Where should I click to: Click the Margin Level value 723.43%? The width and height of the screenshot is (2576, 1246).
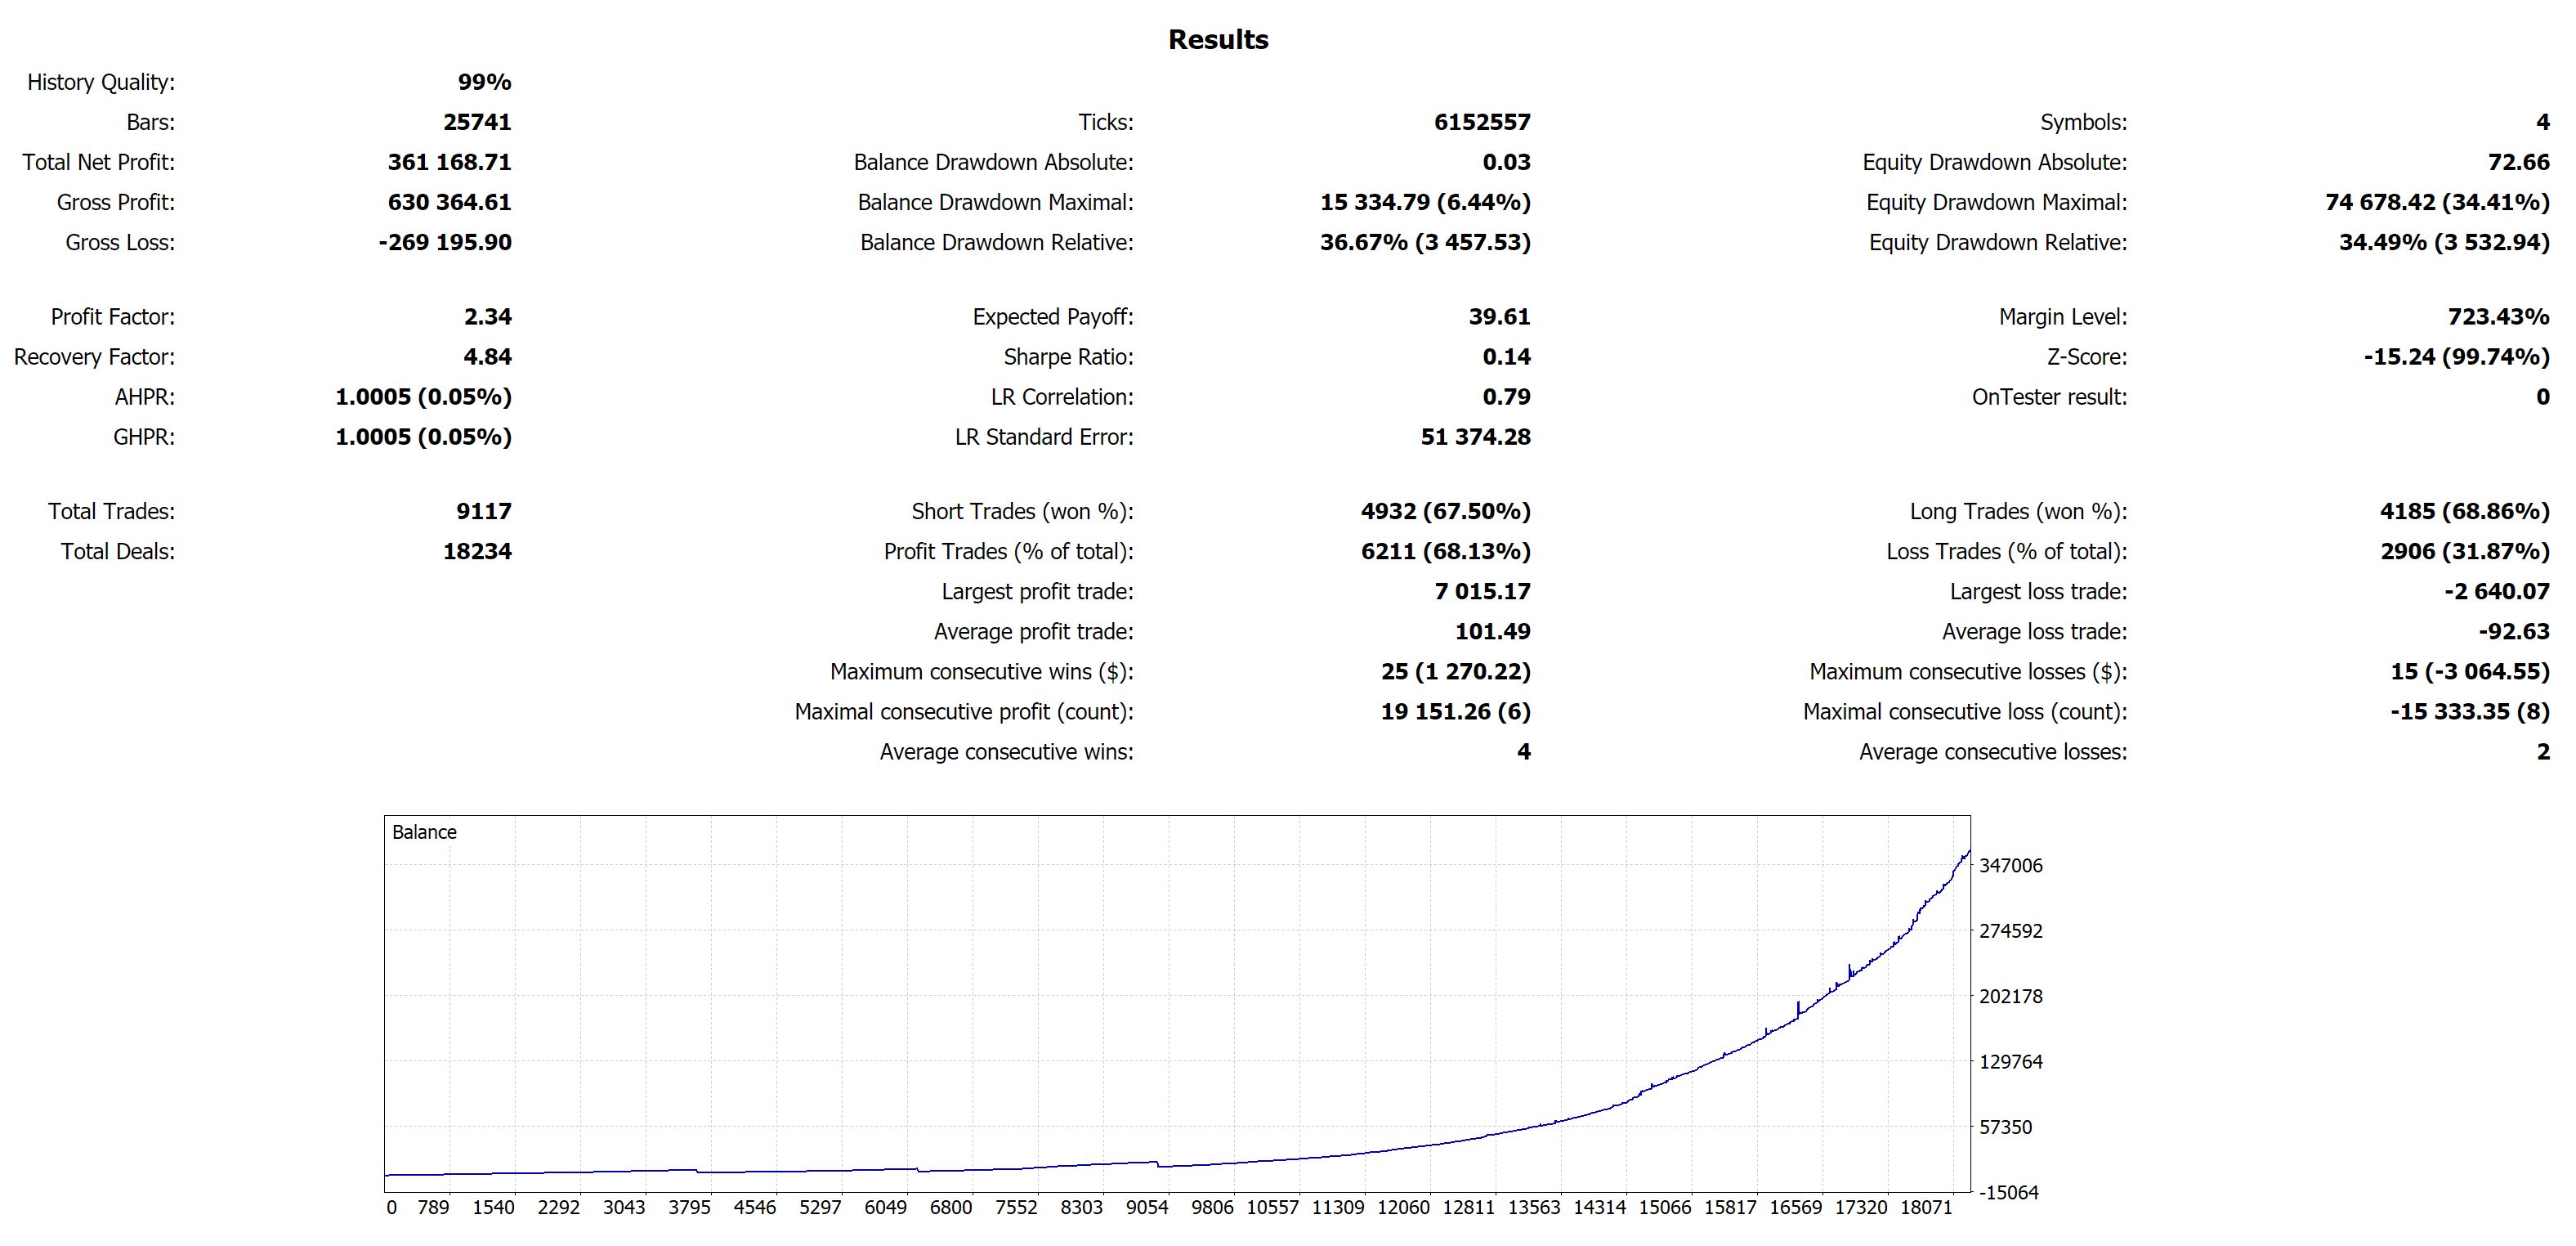[x=2497, y=317]
